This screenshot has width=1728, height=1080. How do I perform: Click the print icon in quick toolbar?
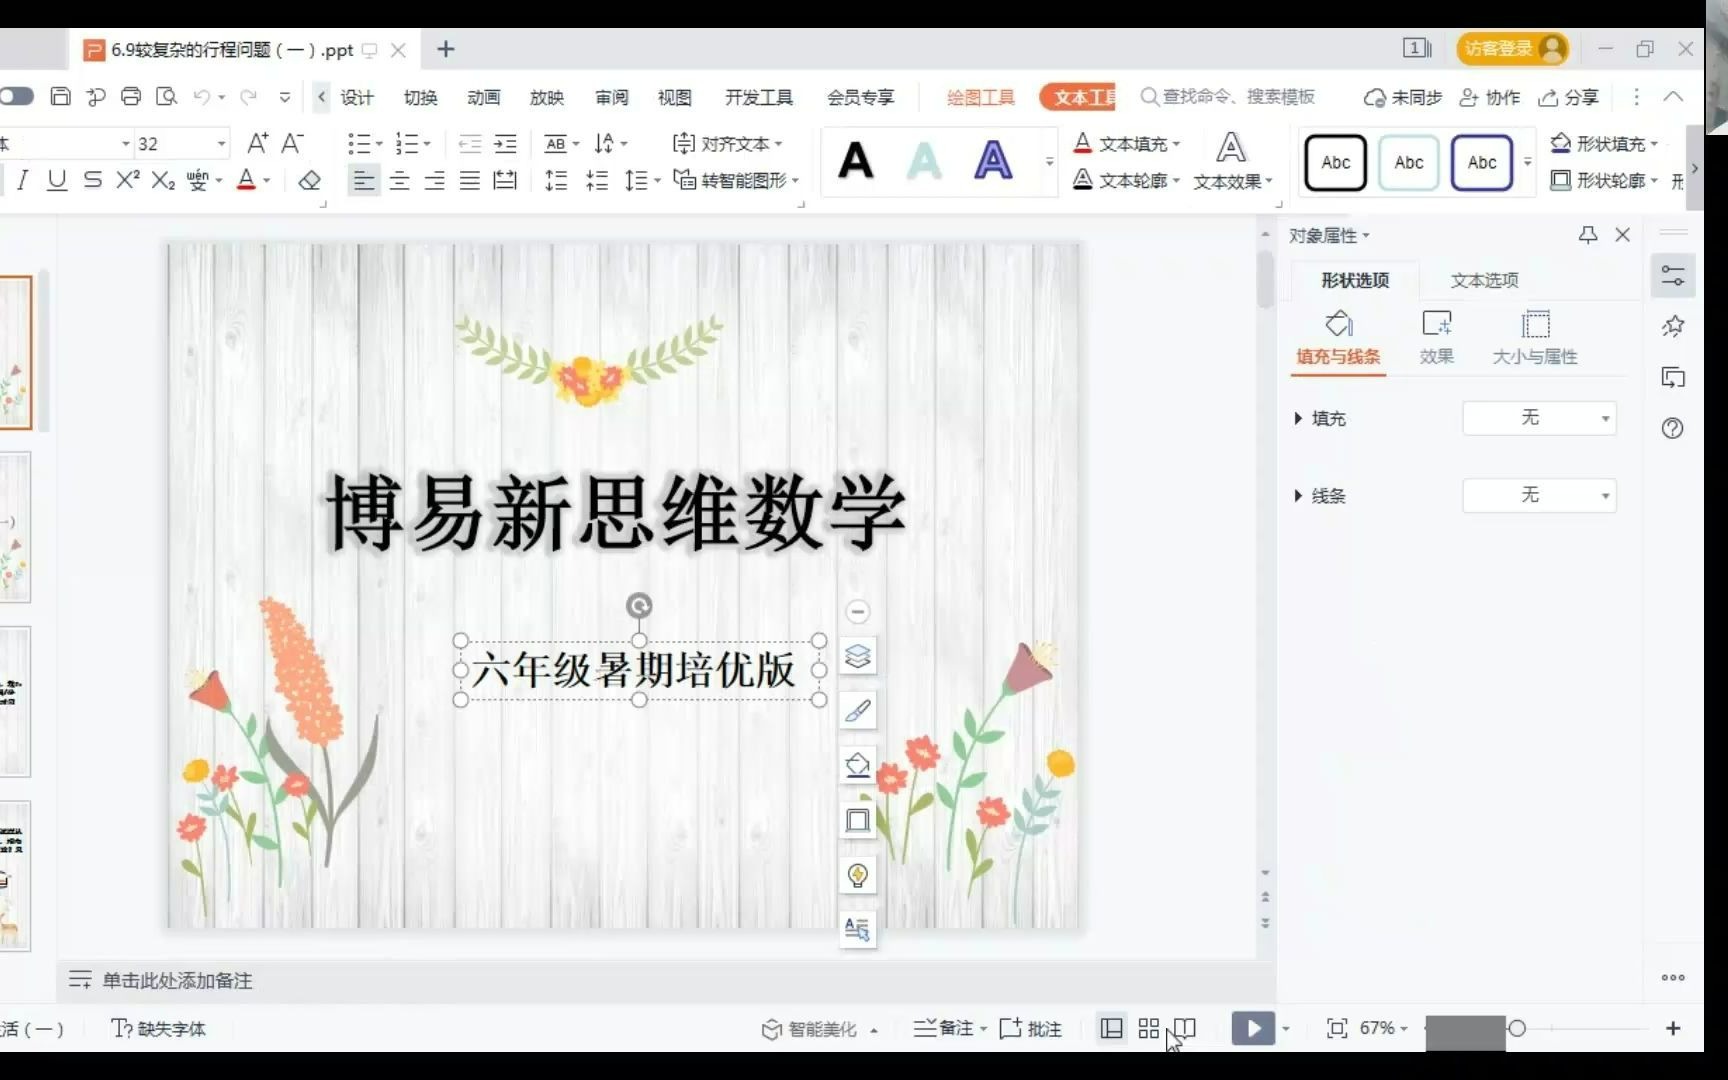[x=131, y=96]
